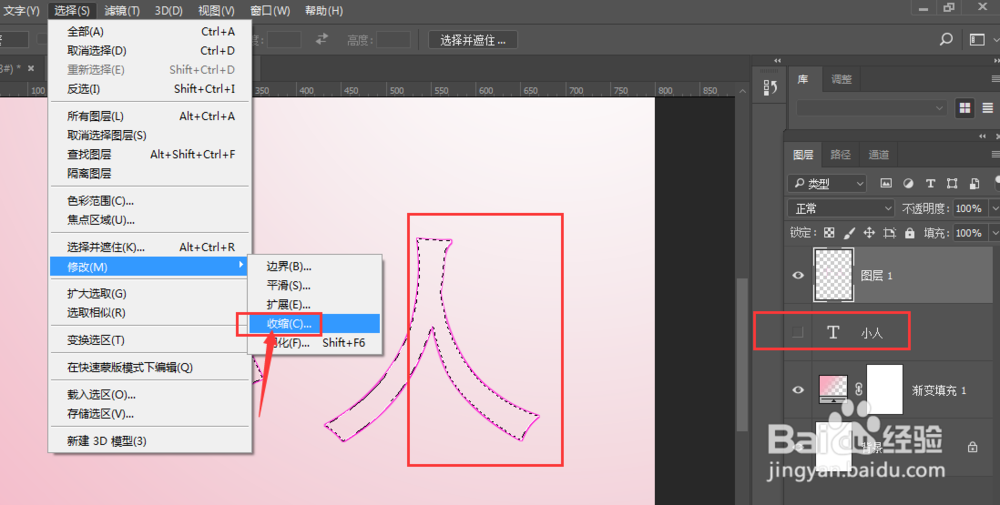Click fill 100% value field

[969, 233]
